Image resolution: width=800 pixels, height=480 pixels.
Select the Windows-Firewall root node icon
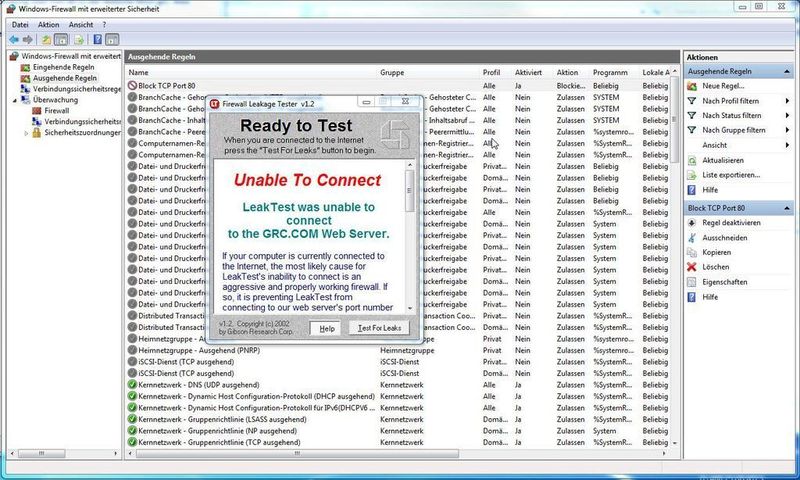click(14, 56)
